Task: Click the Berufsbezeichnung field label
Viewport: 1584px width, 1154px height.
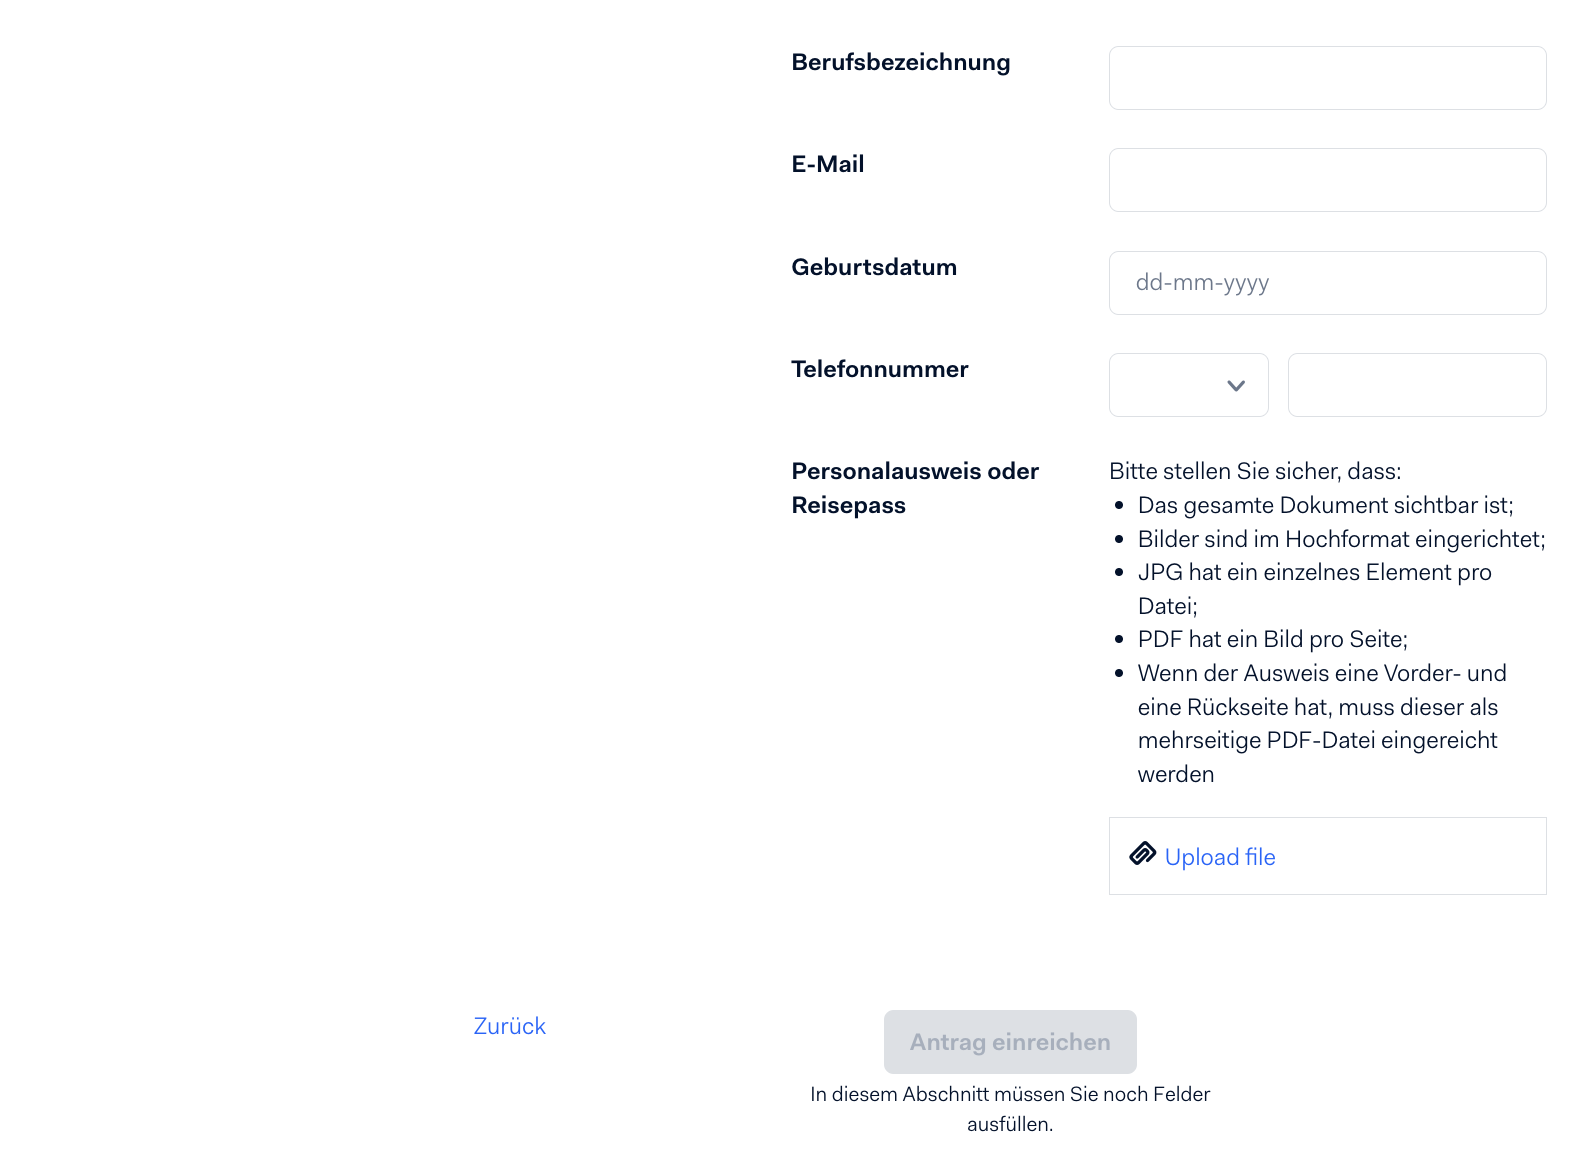Action: tap(901, 62)
